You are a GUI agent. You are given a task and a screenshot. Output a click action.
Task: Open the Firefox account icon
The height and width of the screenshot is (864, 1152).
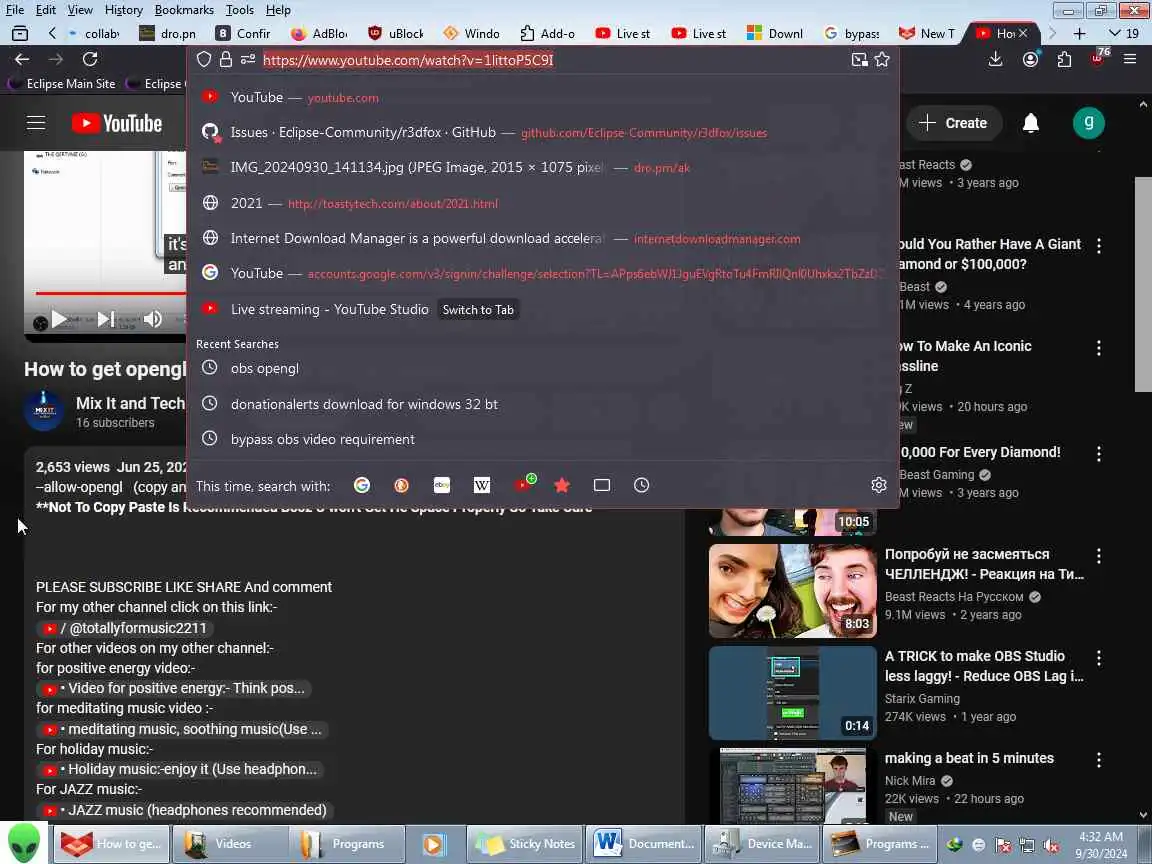(1030, 60)
